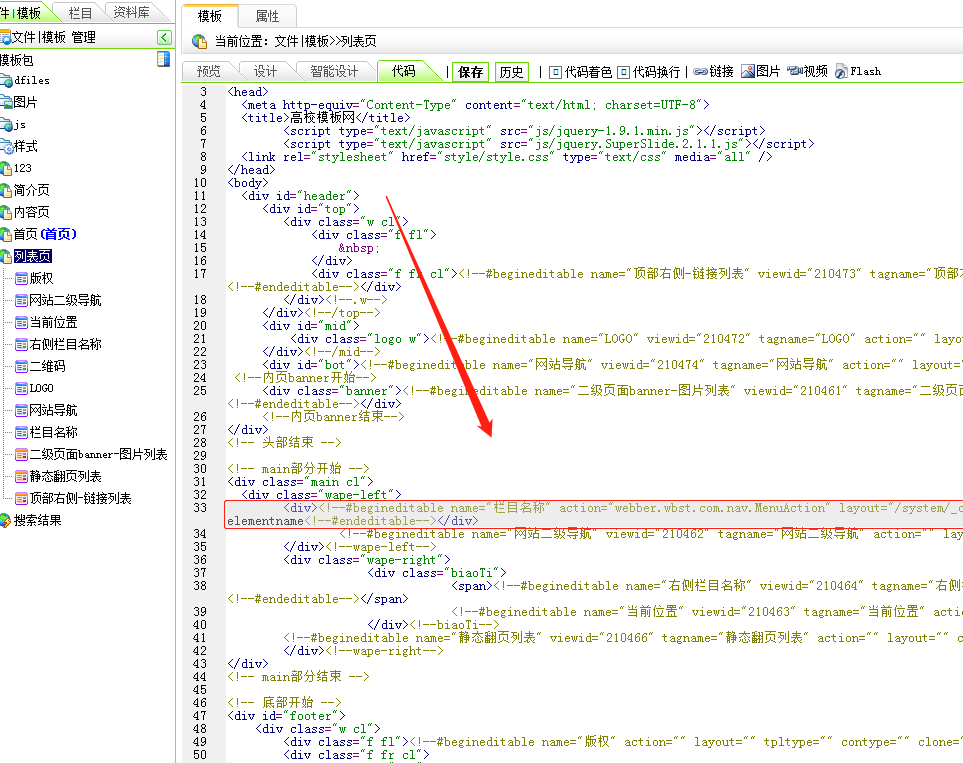Insert Flash using the Flash icon
This screenshot has height=763, width=963.
(842, 72)
